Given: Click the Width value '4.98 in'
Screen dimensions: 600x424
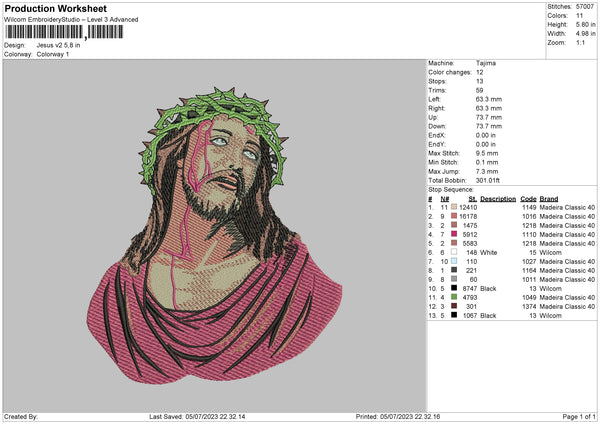Looking at the screenshot, I should 585,34.
